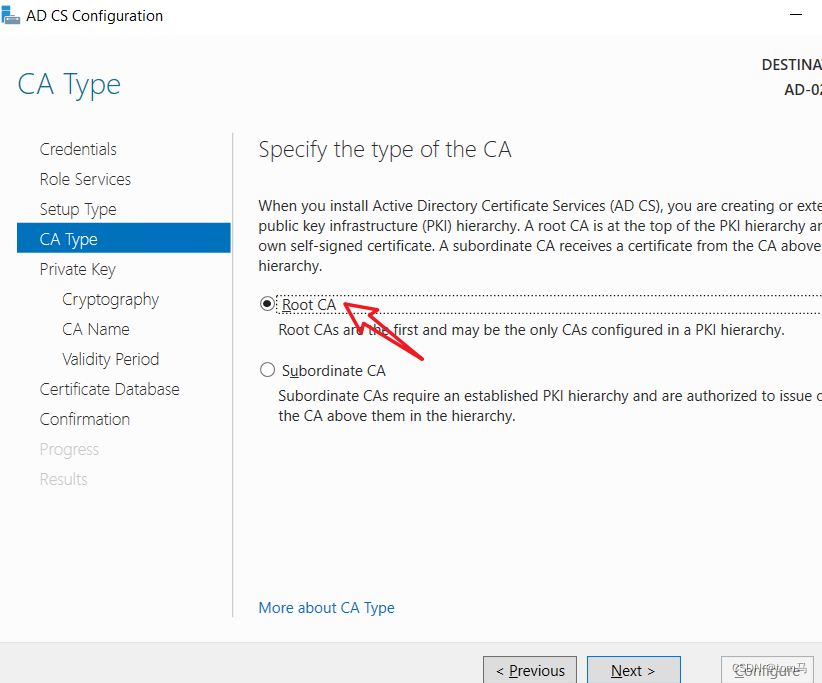Open the Cryptography sub-step
Image resolution: width=822 pixels, height=683 pixels.
click(111, 299)
